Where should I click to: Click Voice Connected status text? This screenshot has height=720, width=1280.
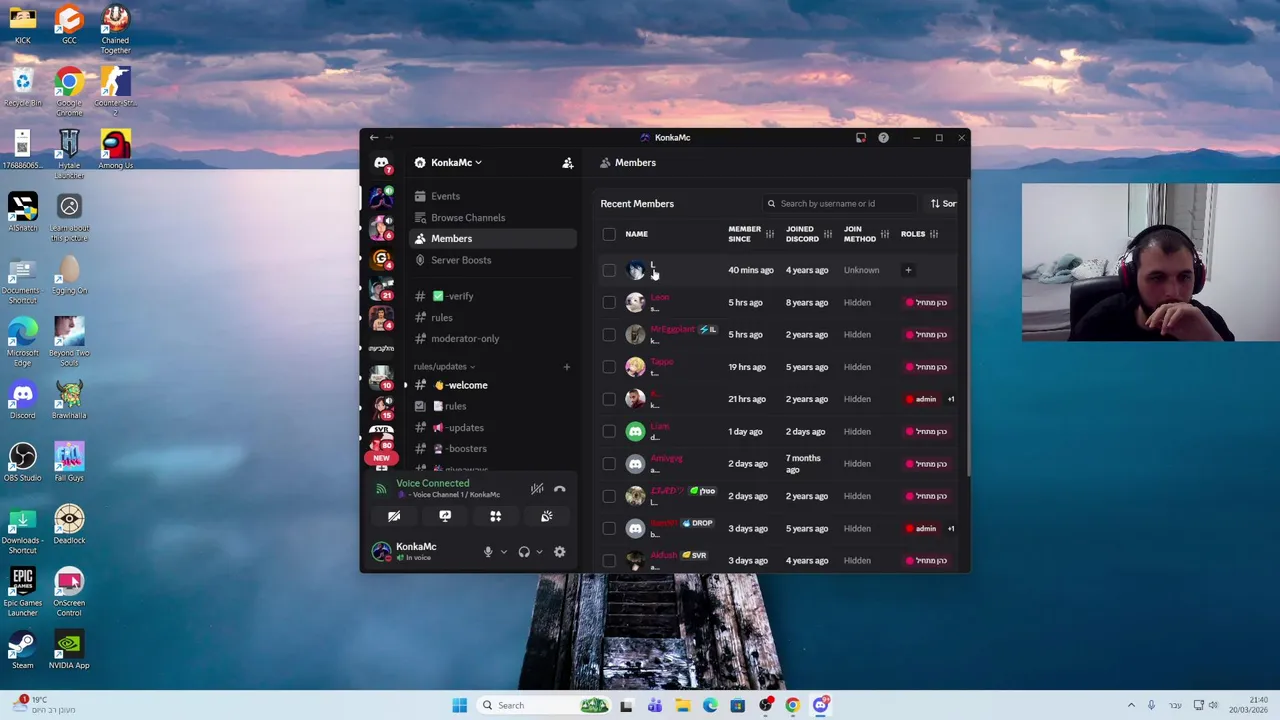pos(432,483)
